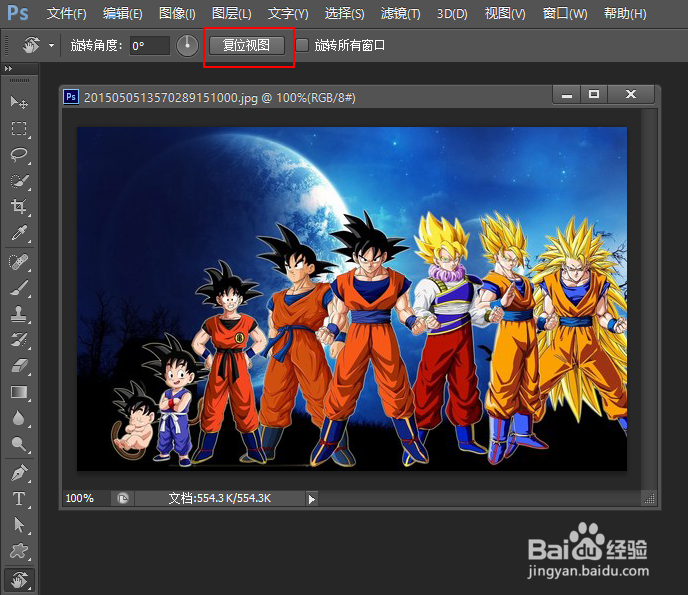Screen dimensions: 688x595
Task: Open the document info arrow menu
Action: (x=312, y=499)
